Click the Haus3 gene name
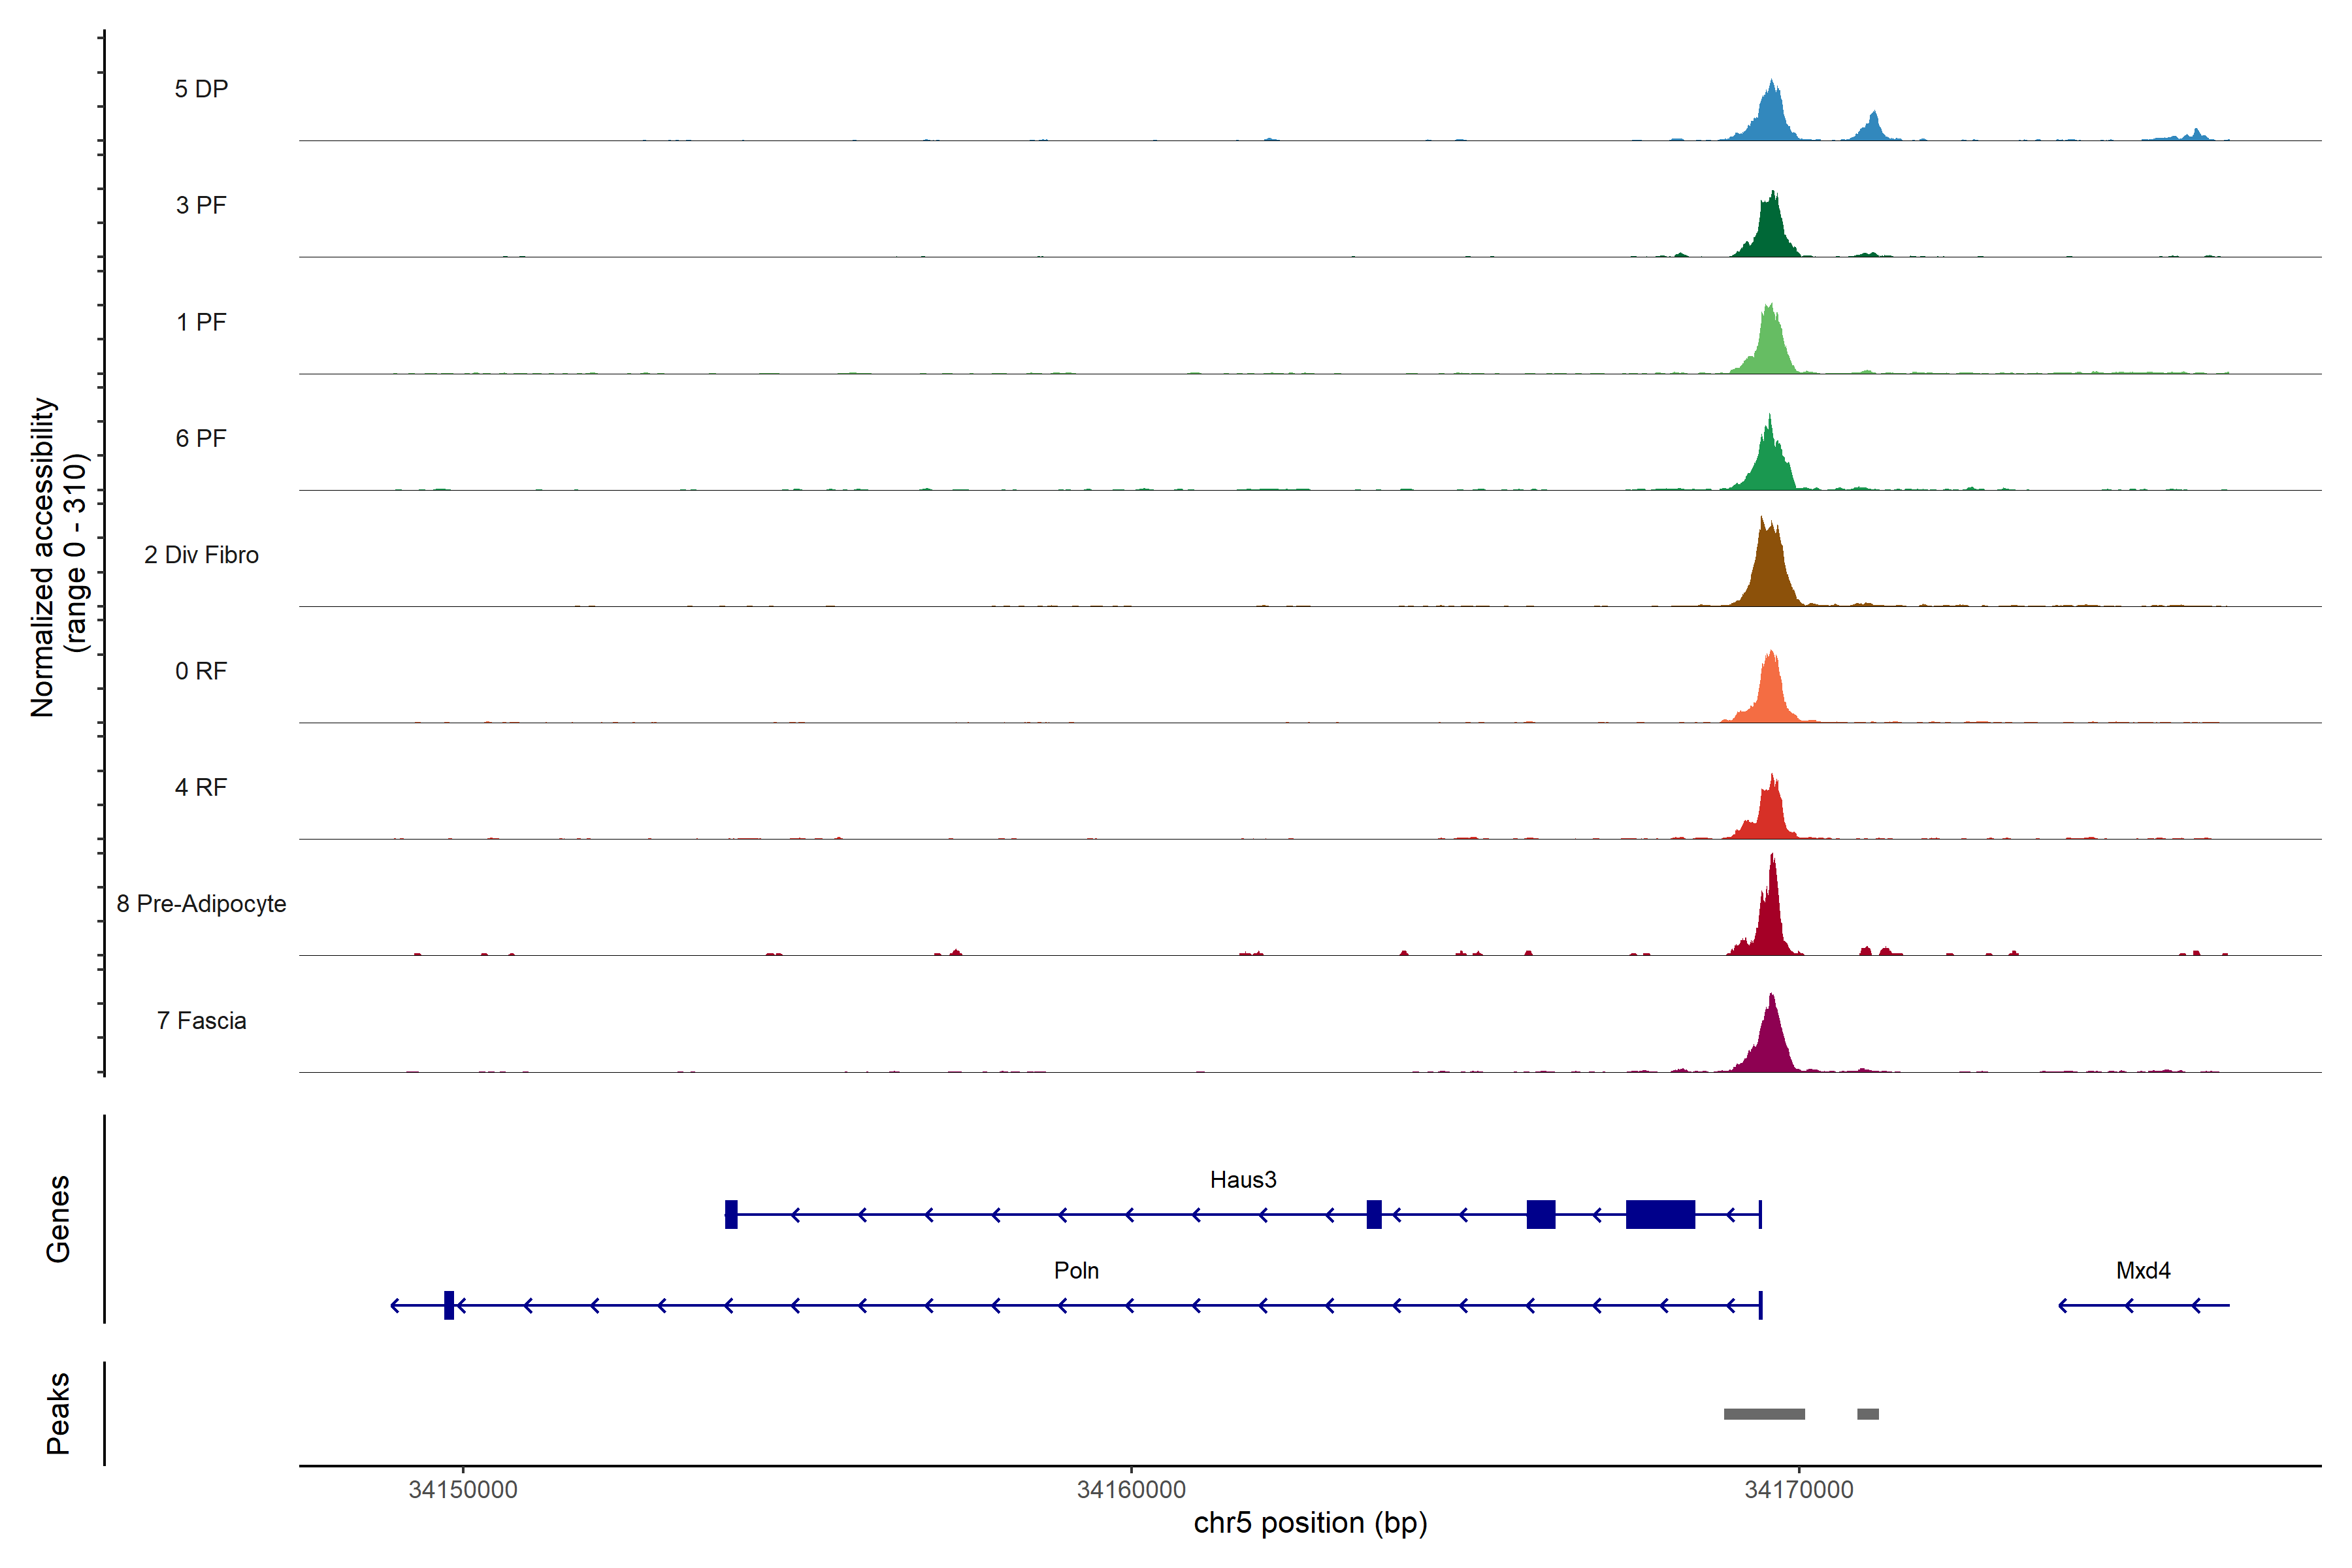 (x=1243, y=1180)
